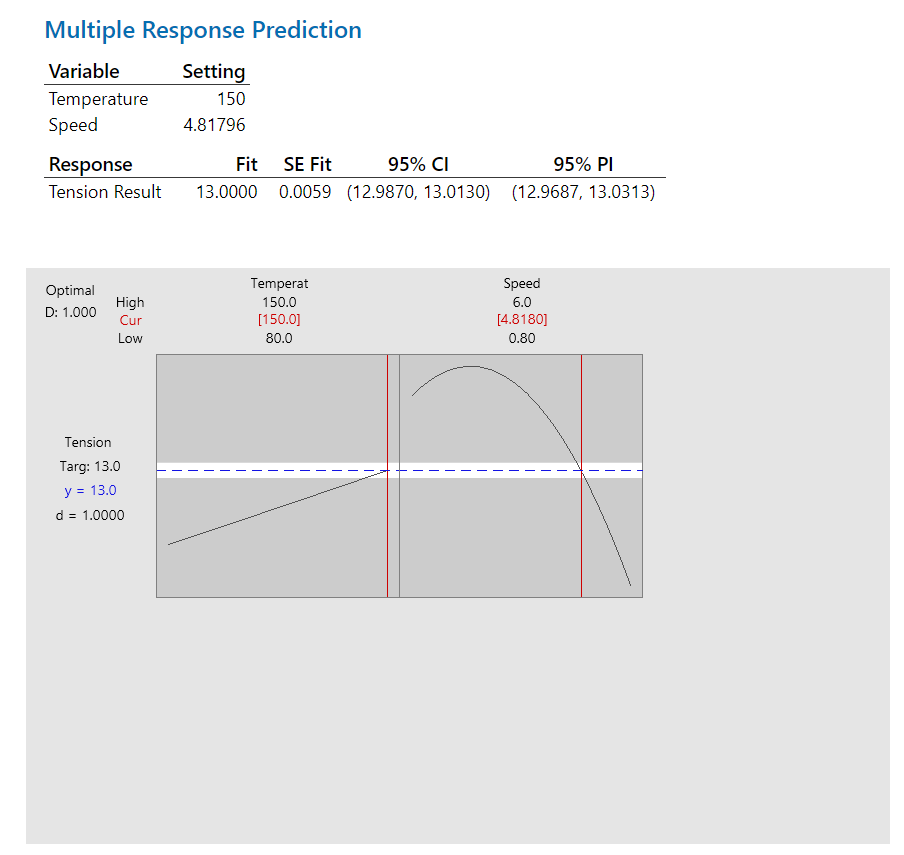Viewport: 904px width, 855px height.
Task: Click the Speed setting value 4.81796
Action: [214, 125]
